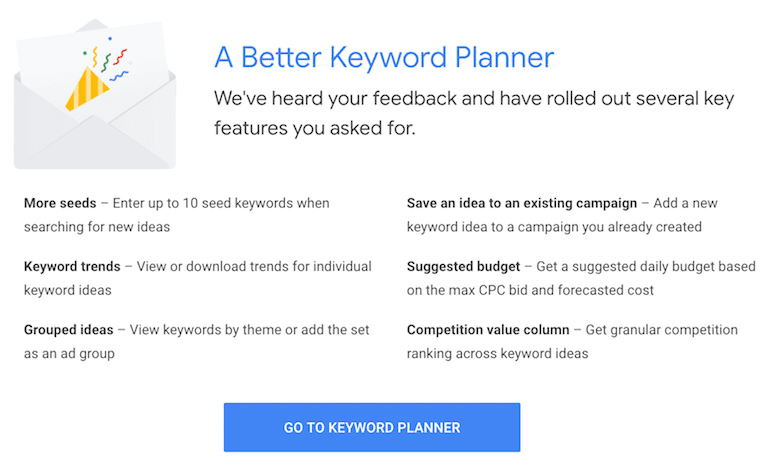This screenshot has width=770, height=466.
Task: Click the 'Suggested budget' feature title
Action: pos(463,266)
